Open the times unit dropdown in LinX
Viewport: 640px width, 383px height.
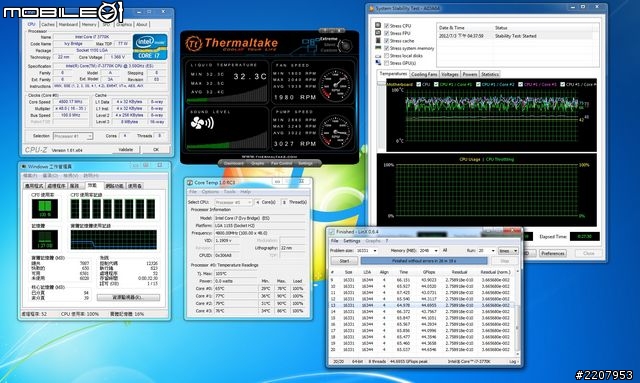508,250
